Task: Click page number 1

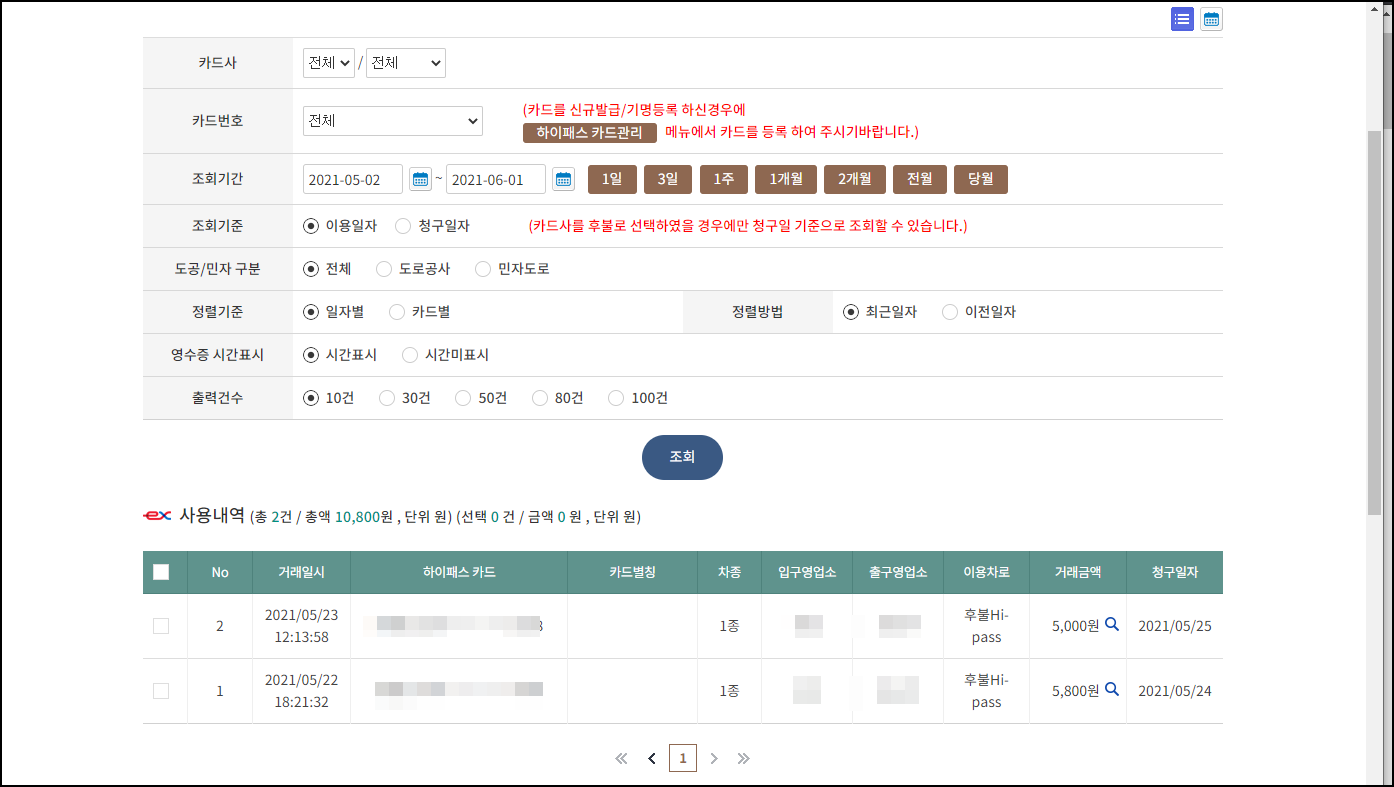Action: tap(683, 758)
